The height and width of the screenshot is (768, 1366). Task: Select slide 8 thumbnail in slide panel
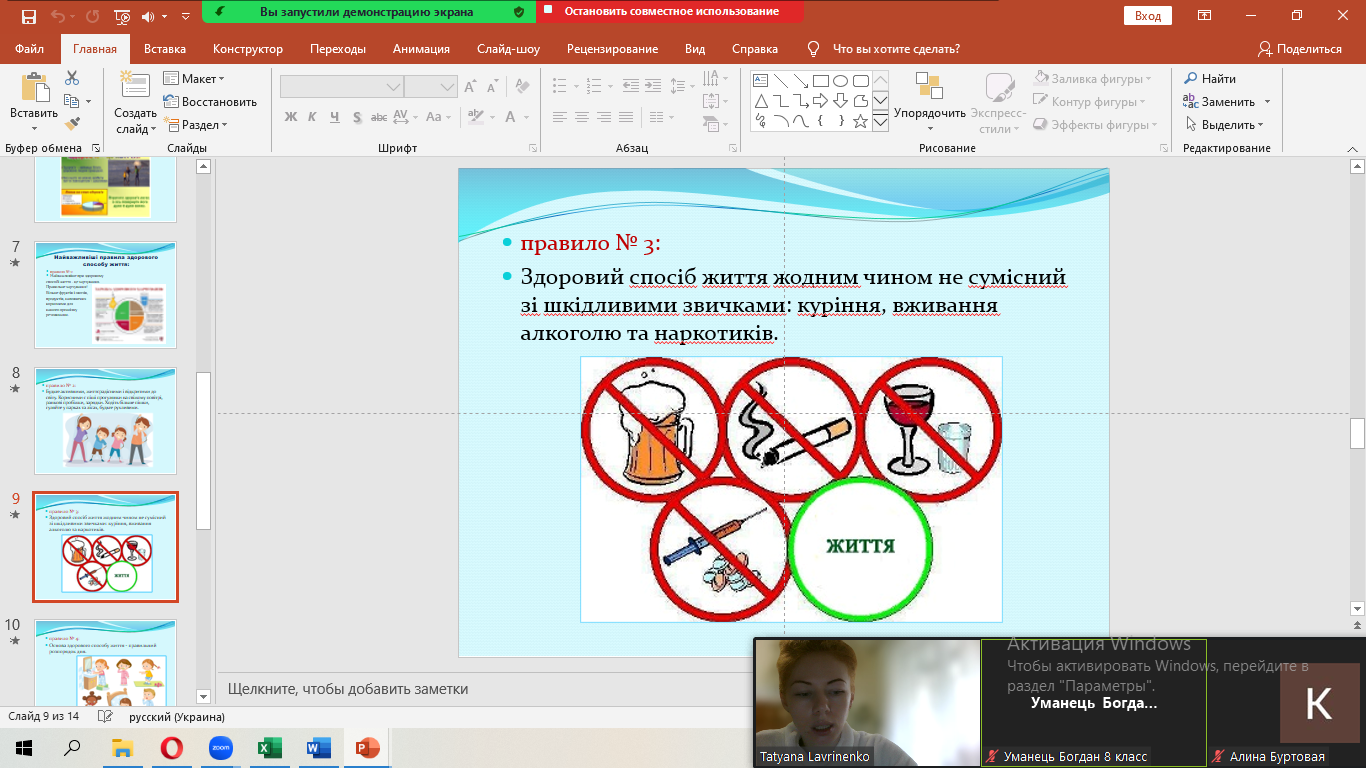coord(105,420)
